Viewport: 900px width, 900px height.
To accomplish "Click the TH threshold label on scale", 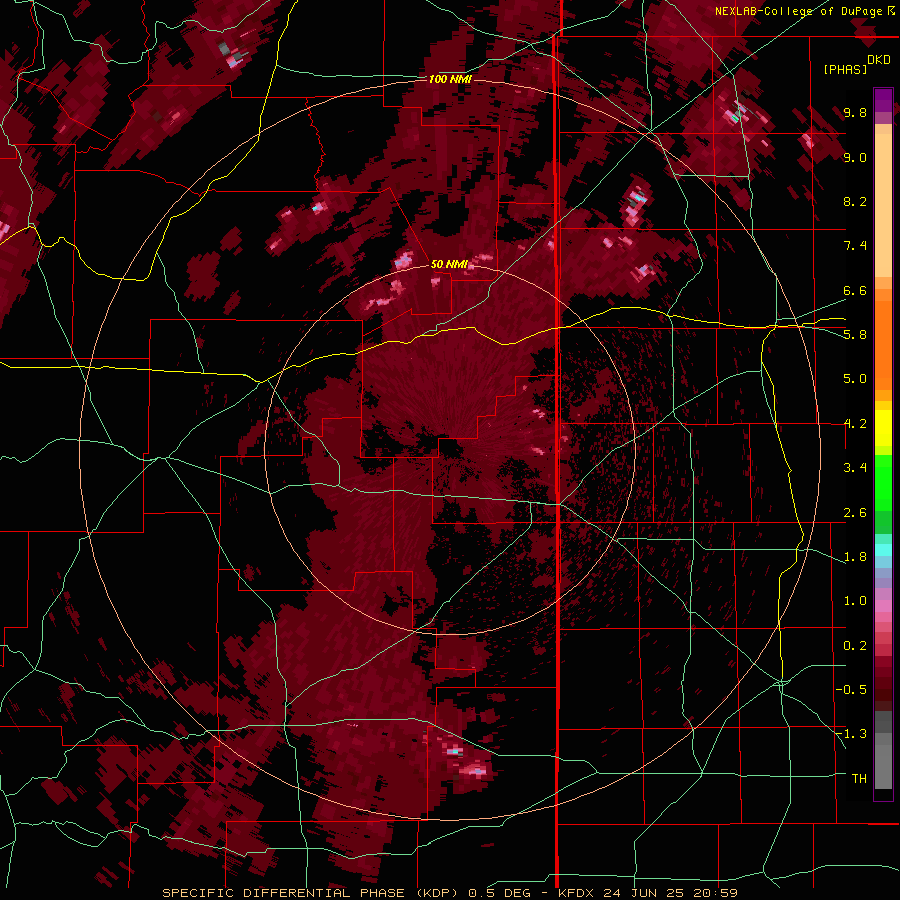I will pyautogui.click(x=859, y=779).
